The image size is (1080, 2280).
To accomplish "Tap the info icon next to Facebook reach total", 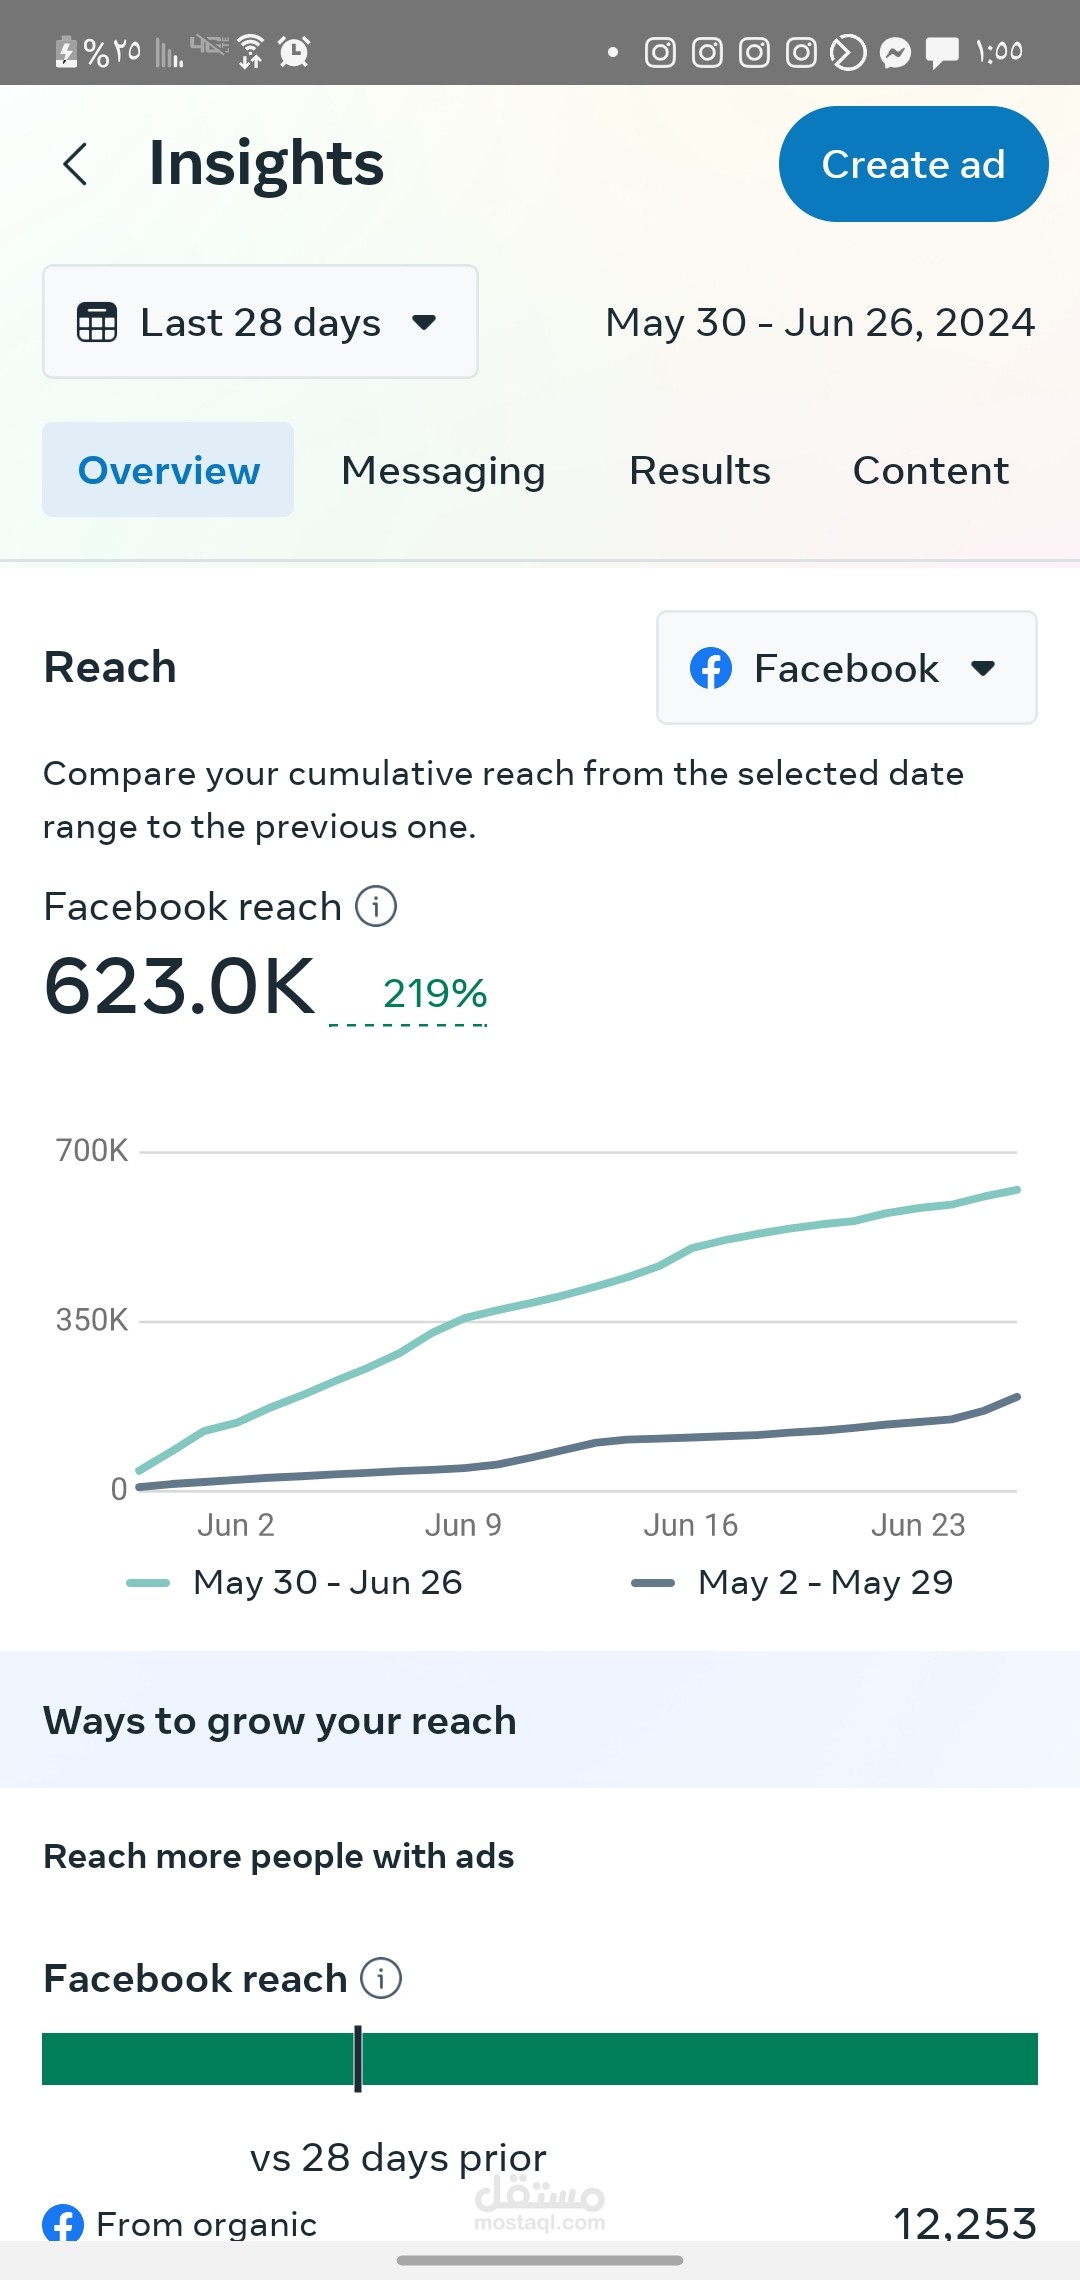I will (x=376, y=907).
